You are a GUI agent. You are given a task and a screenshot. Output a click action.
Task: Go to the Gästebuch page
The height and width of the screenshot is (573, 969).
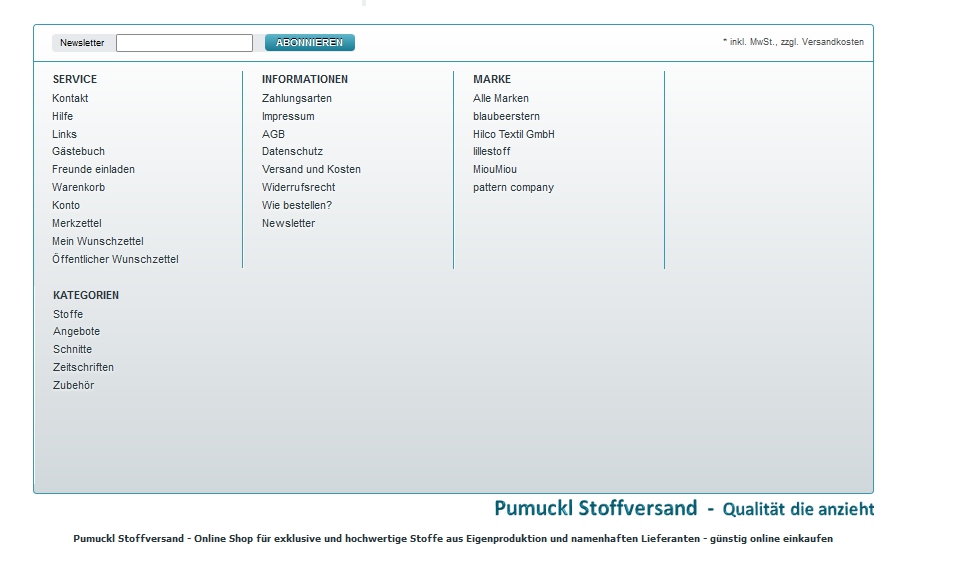(78, 152)
